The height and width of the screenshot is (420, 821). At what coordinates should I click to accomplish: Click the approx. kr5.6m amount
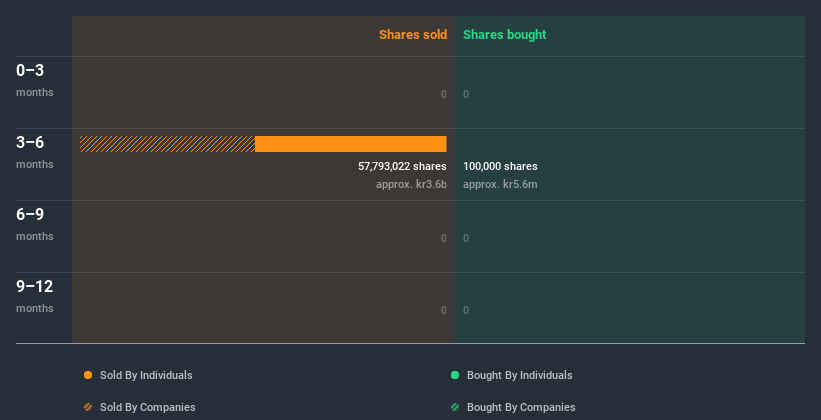[500, 184]
